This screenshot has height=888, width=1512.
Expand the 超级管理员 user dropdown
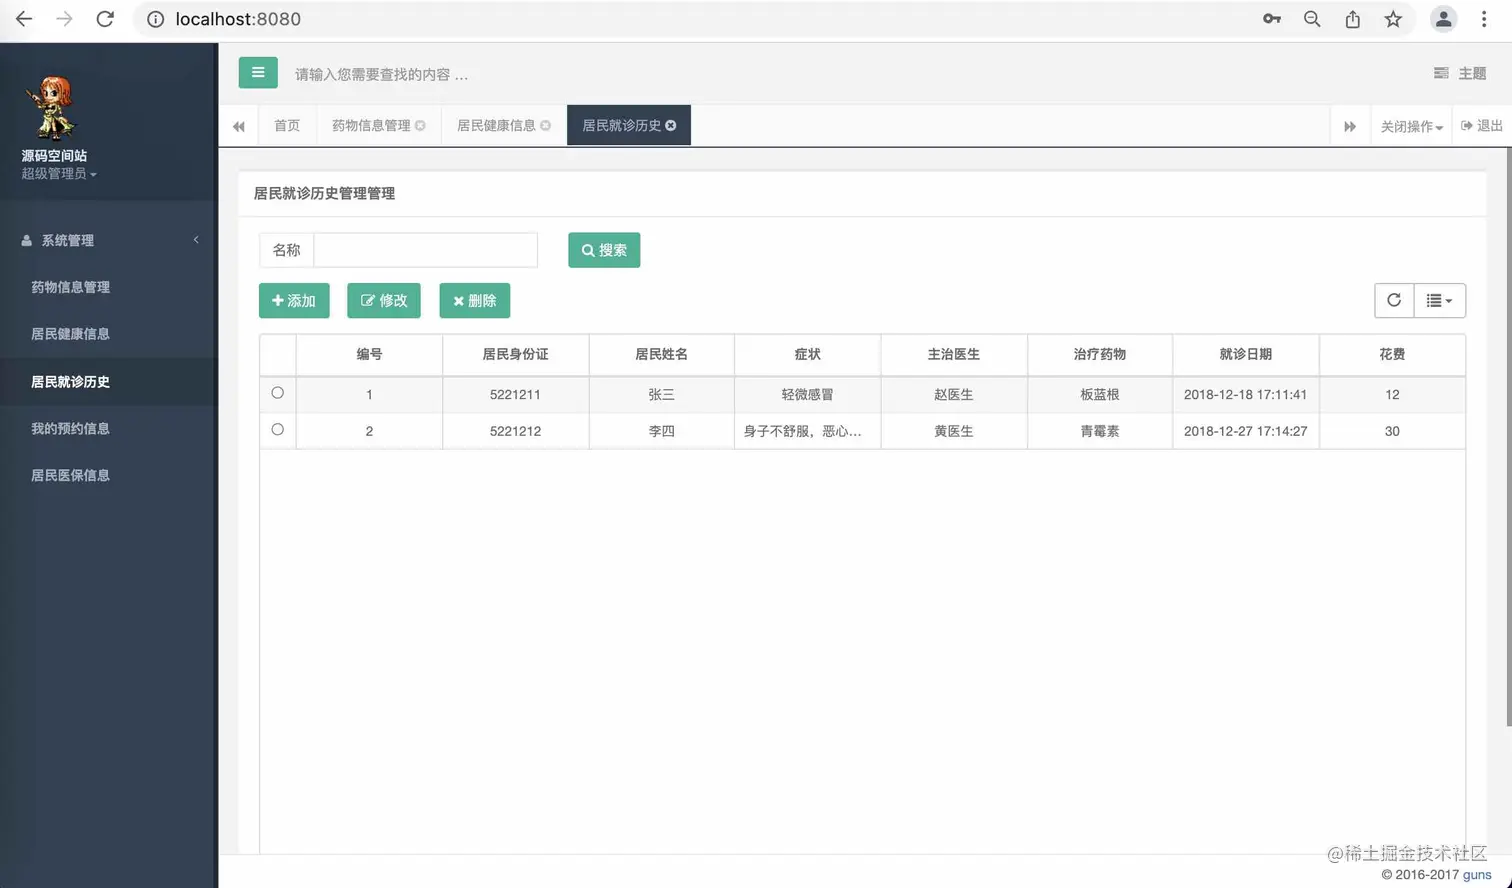click(x=59, y=174)
